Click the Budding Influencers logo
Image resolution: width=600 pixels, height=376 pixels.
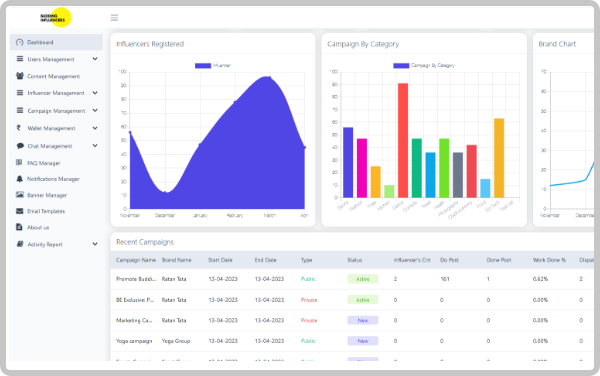pos(56,18)
